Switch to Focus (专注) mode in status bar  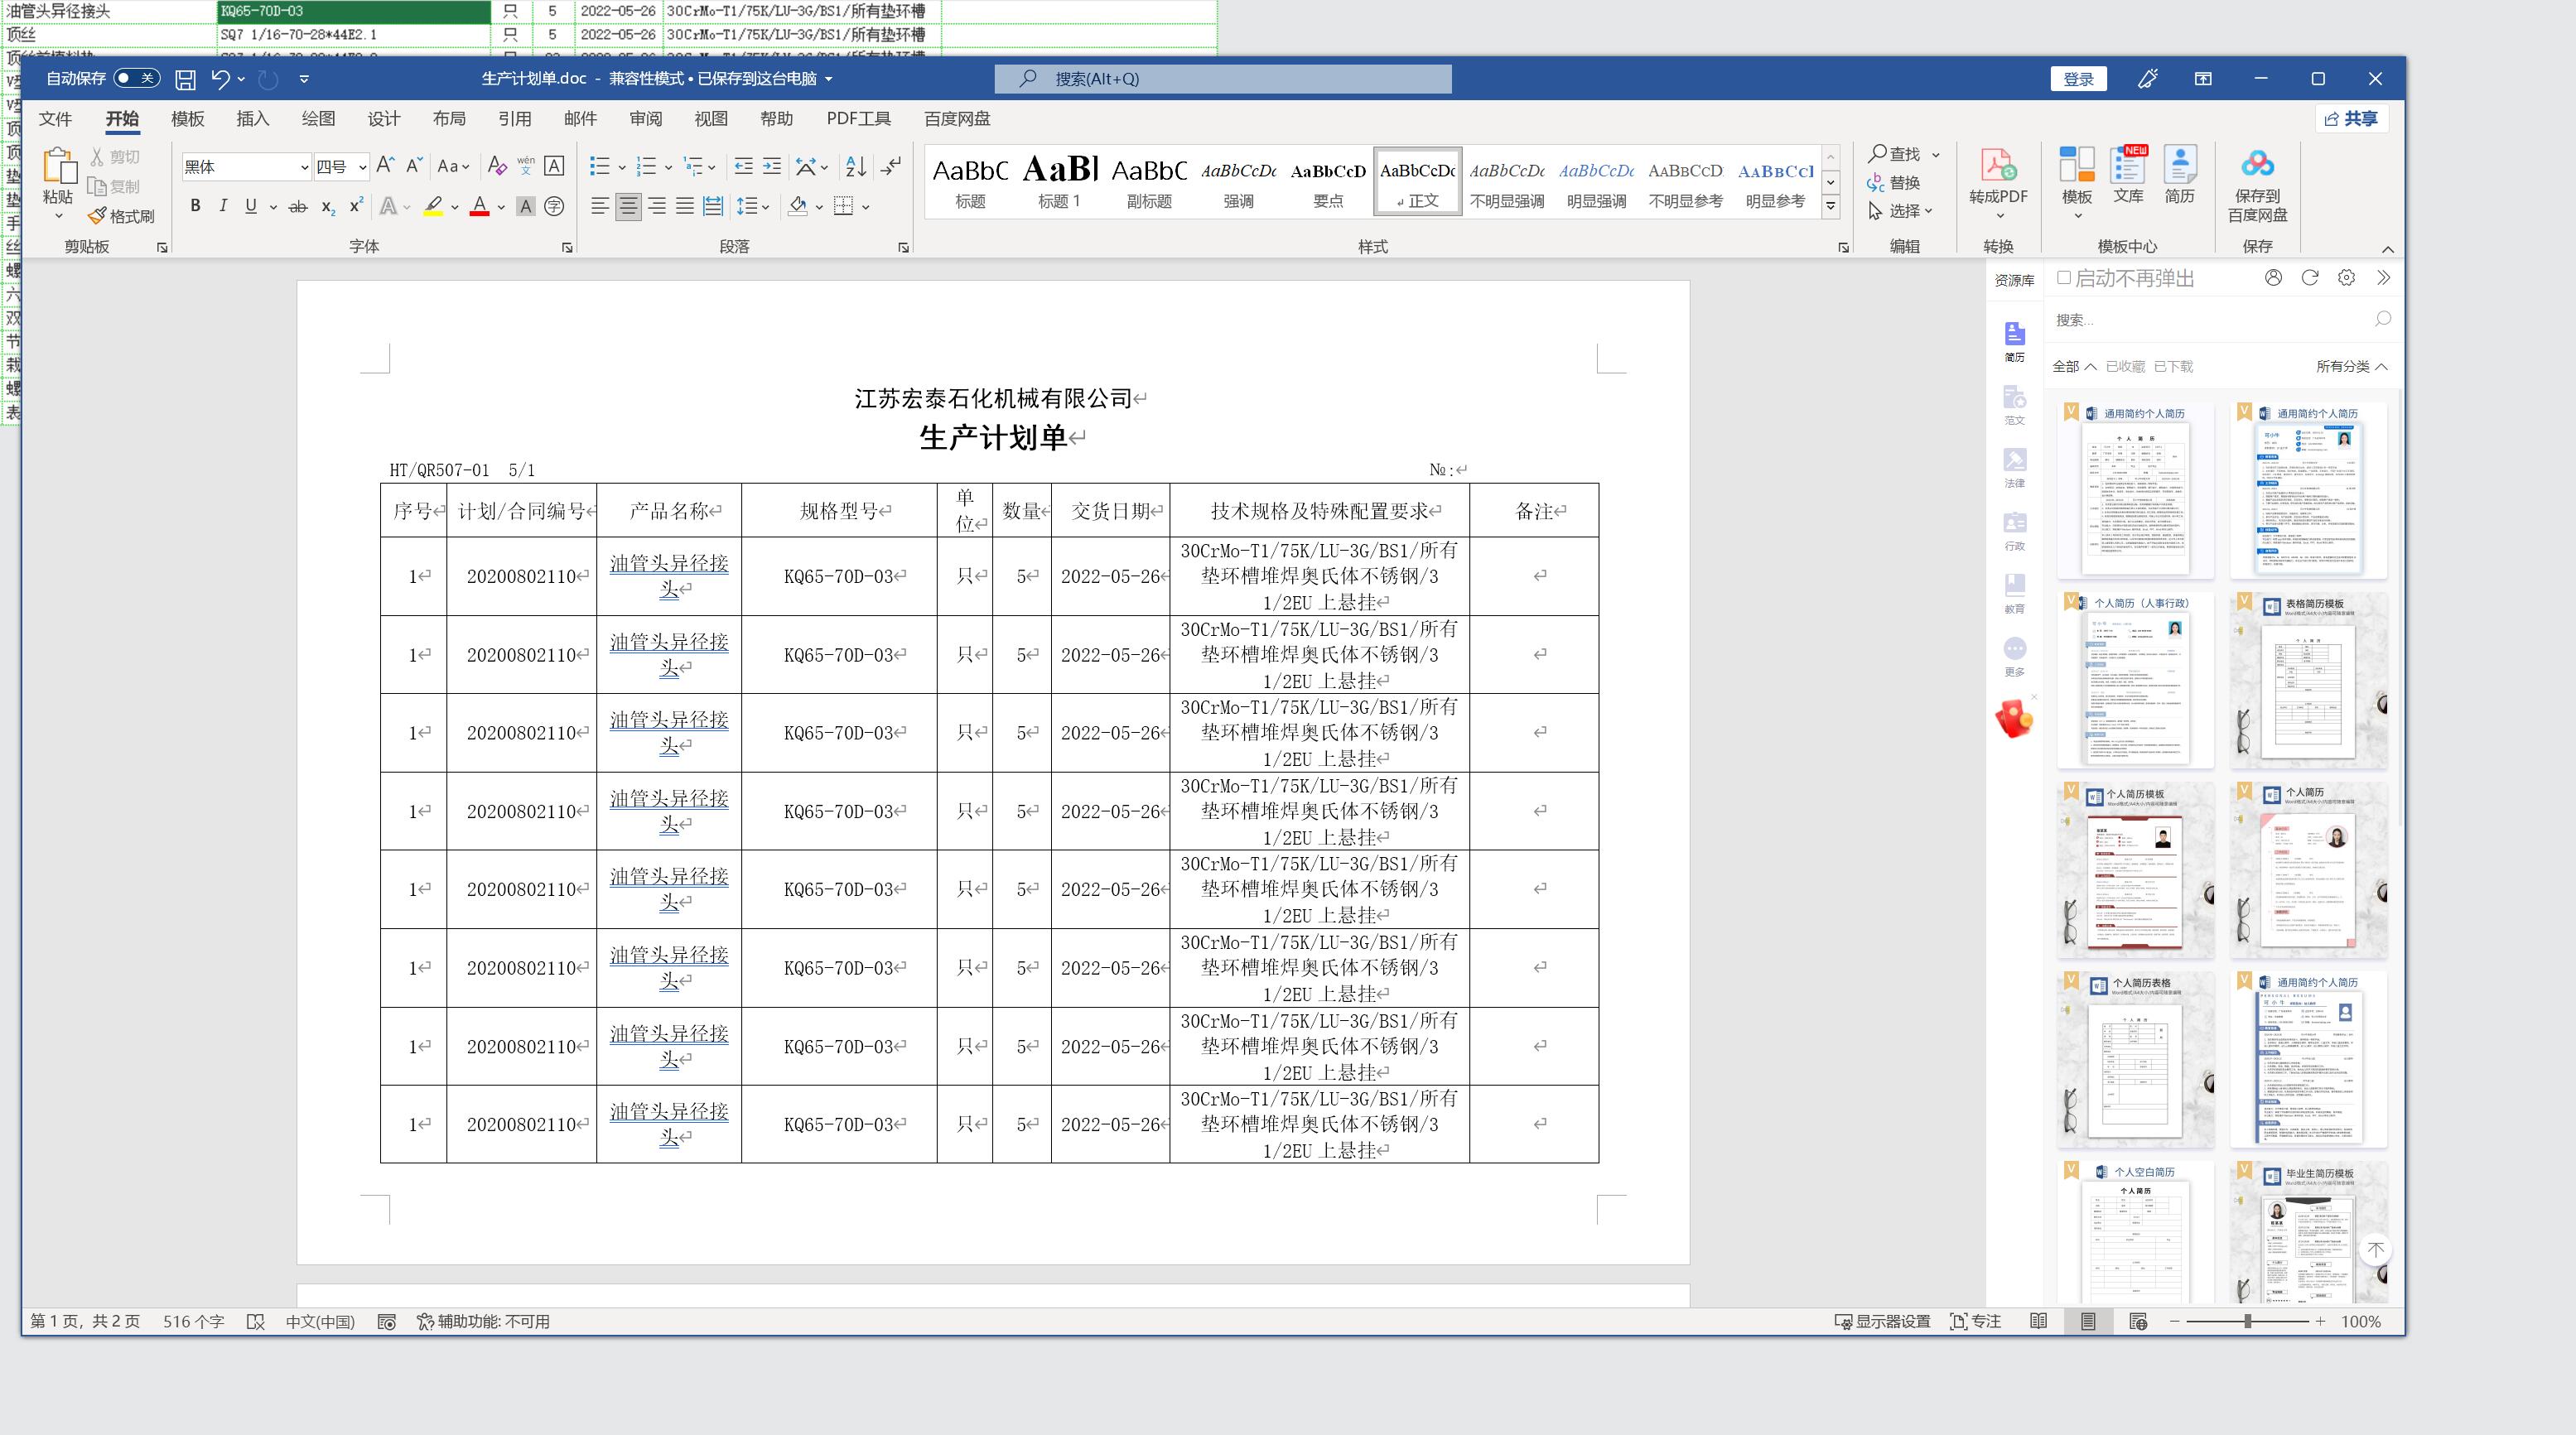(1976, 1321)
